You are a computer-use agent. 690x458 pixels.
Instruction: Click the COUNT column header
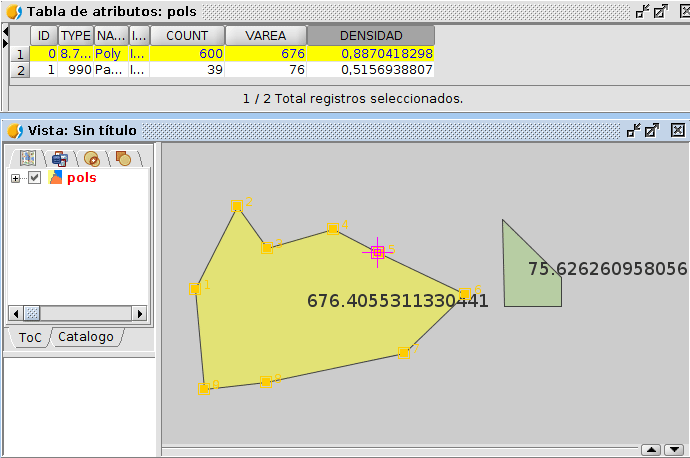click(187, 35)
